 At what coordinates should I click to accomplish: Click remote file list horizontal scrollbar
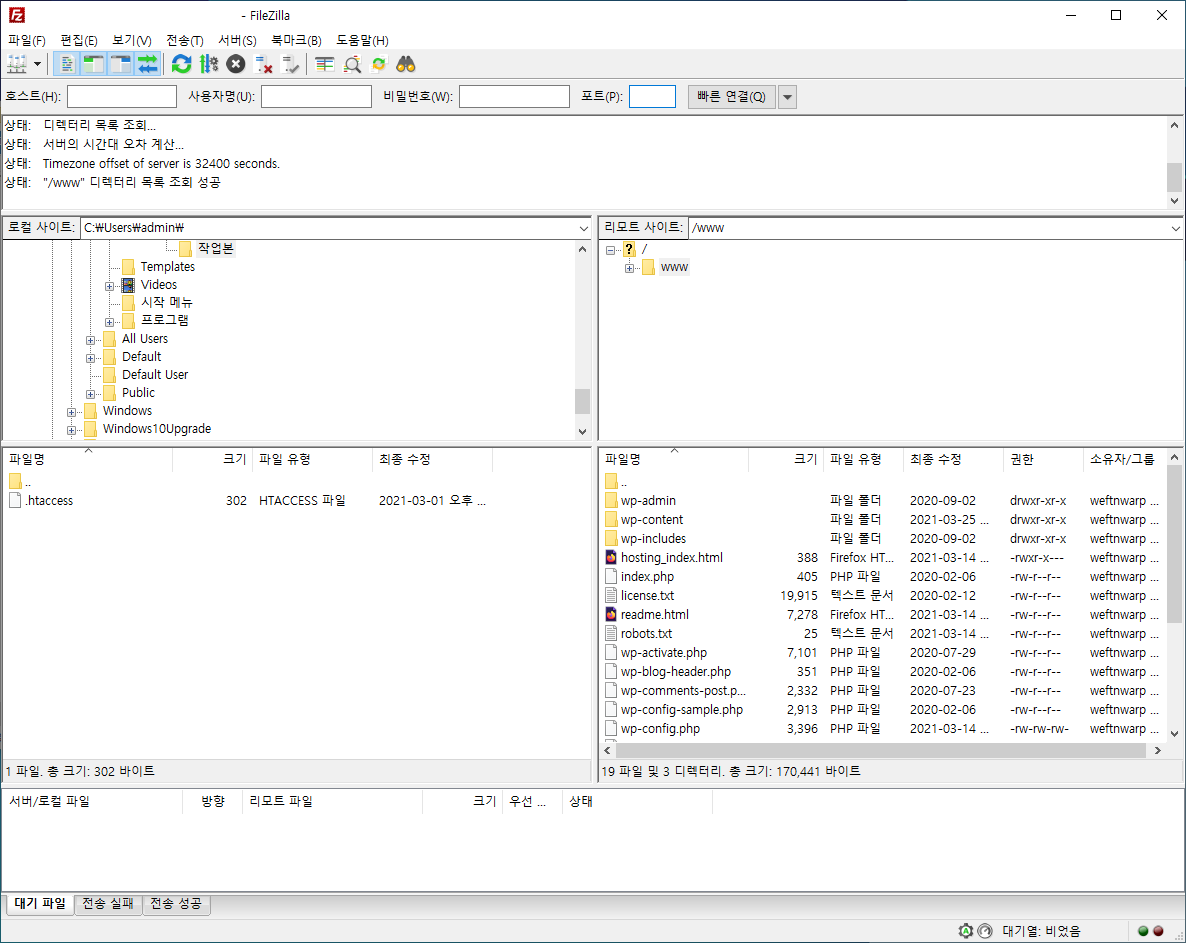pyautogui.click(x=882, y=750)
